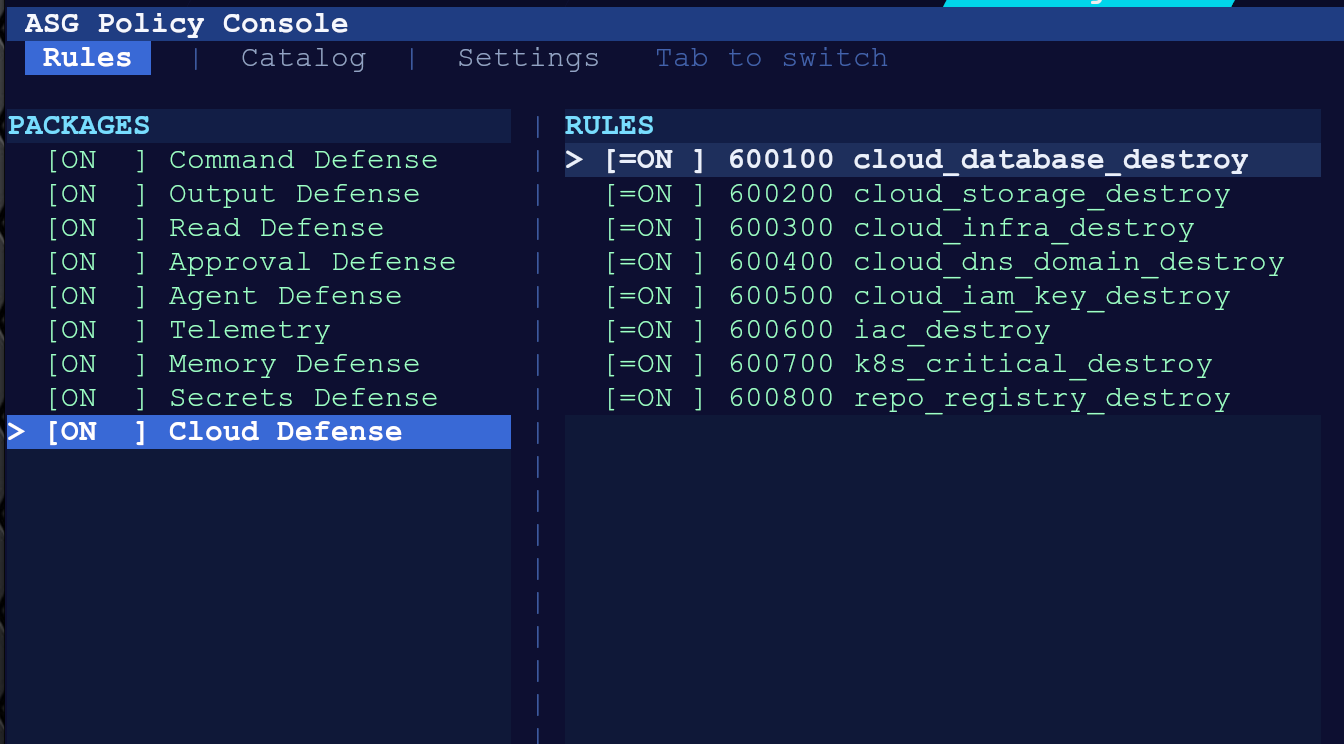Select the Secrets Defense package

coord(259,398)
